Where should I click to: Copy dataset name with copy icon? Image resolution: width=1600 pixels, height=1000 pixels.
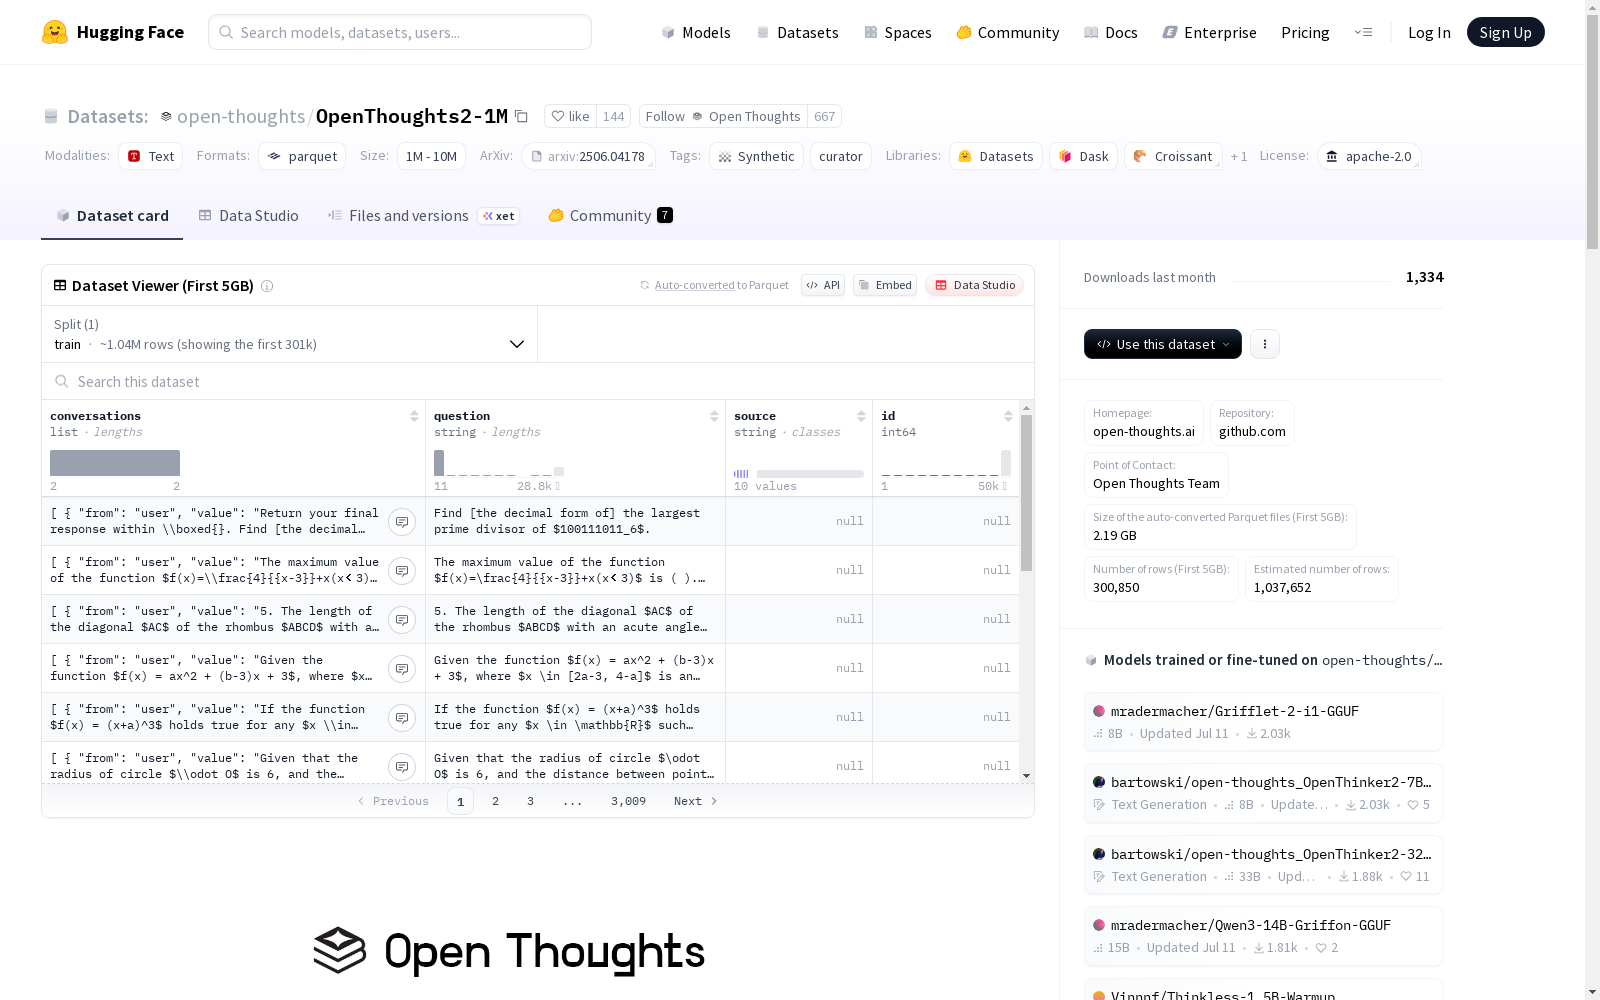click(x=521, y=116)
